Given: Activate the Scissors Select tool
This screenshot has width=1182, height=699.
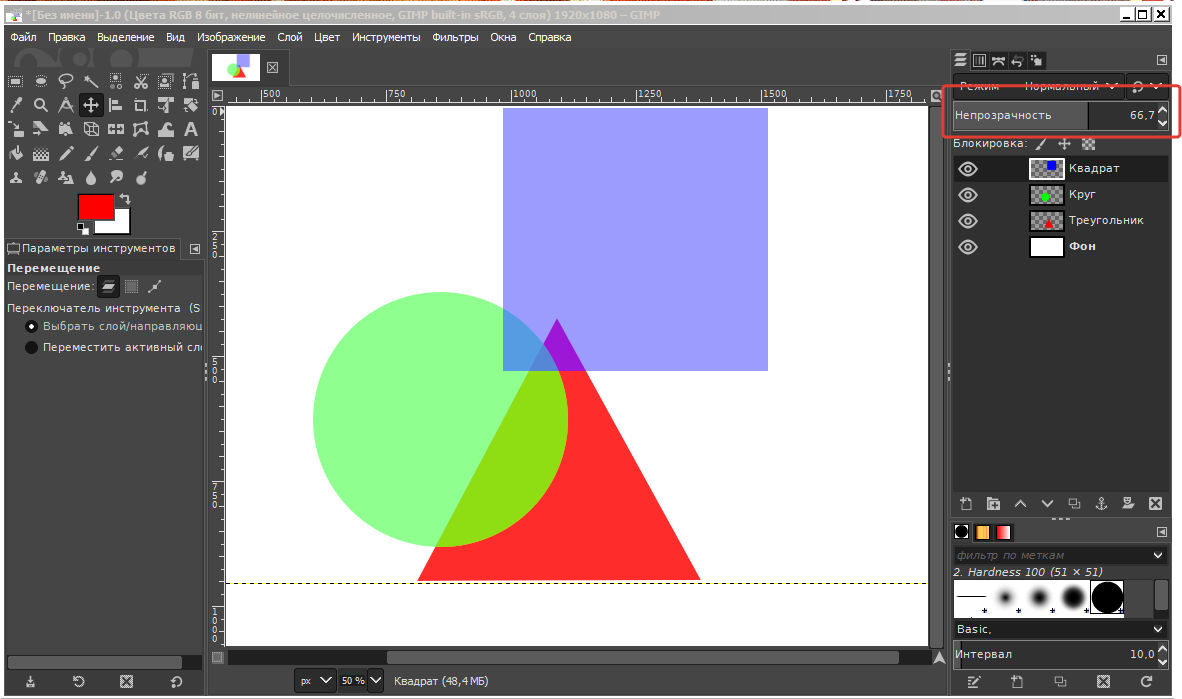Looking at the screenshot, I should point(141,81).
